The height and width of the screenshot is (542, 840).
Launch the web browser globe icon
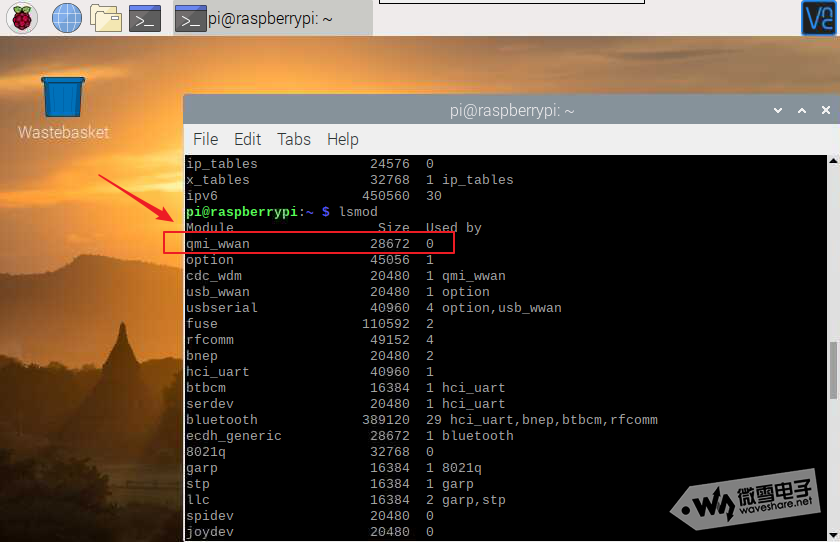[66, 17]
